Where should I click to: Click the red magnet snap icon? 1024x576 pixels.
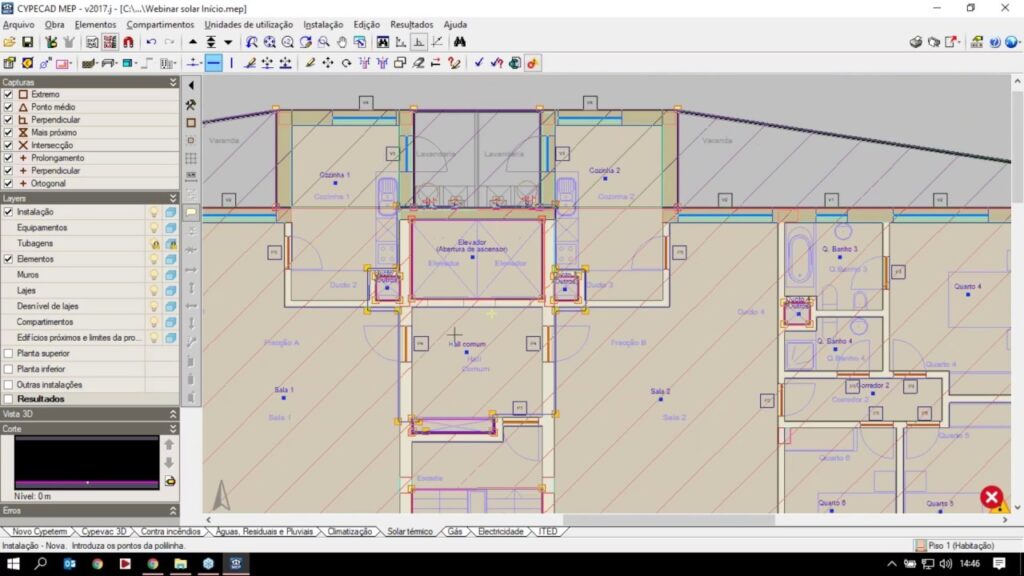pos(128,42)
